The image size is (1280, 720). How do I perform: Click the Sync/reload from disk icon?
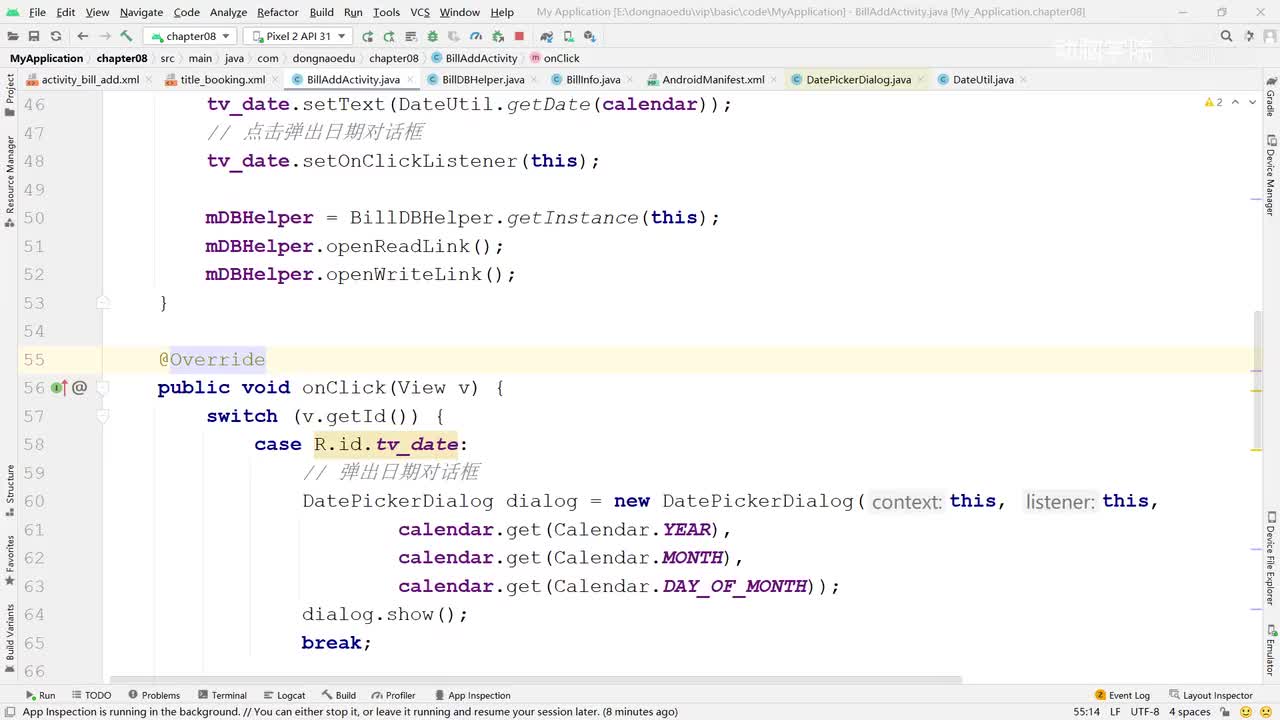coord(56,36)
